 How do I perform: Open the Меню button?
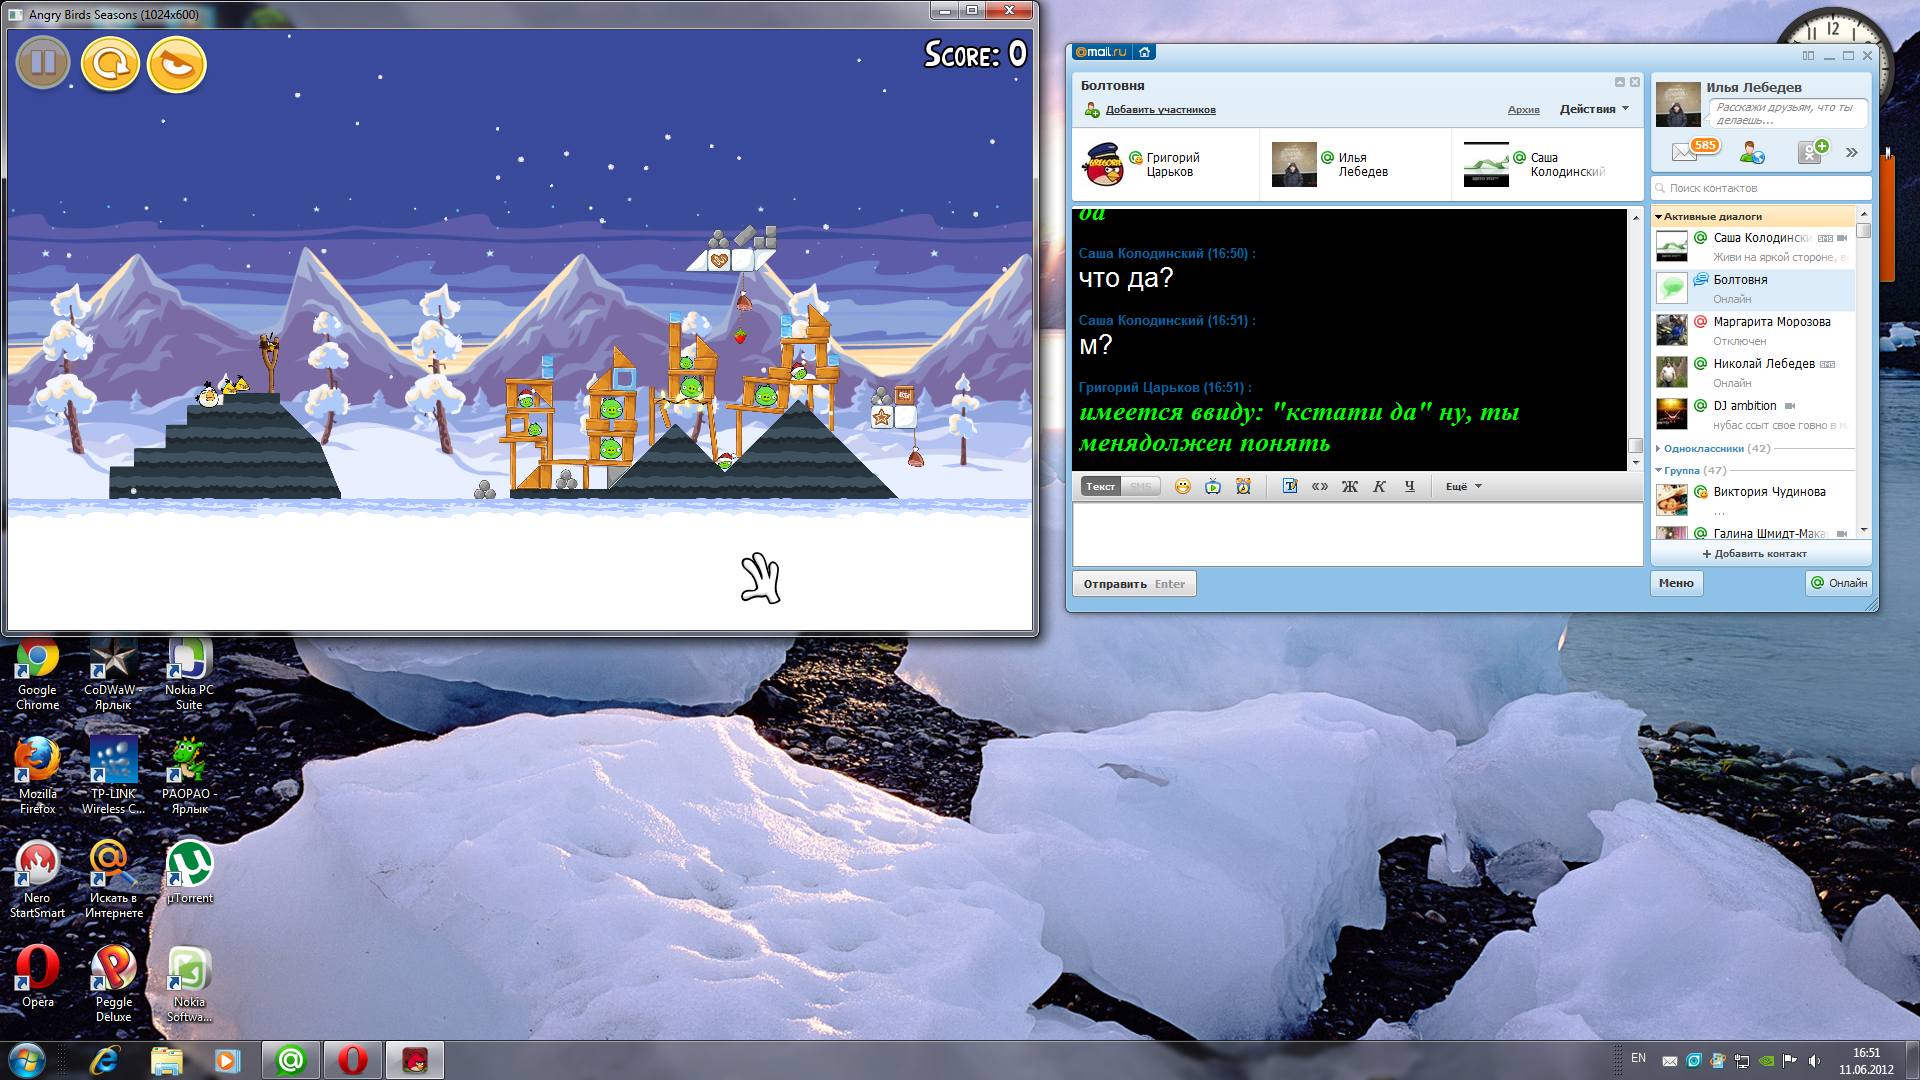(x=1676, y=583)
